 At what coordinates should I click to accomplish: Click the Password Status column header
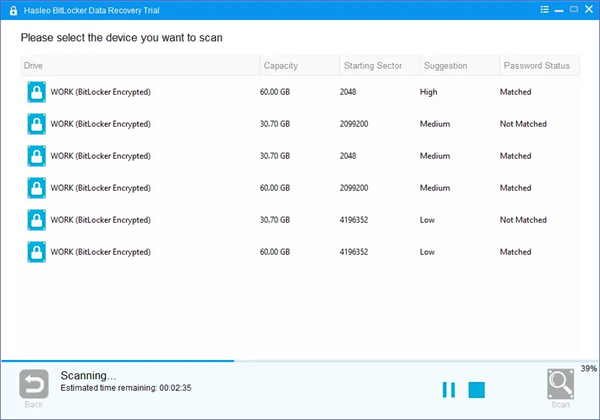(x=537, y=66)
